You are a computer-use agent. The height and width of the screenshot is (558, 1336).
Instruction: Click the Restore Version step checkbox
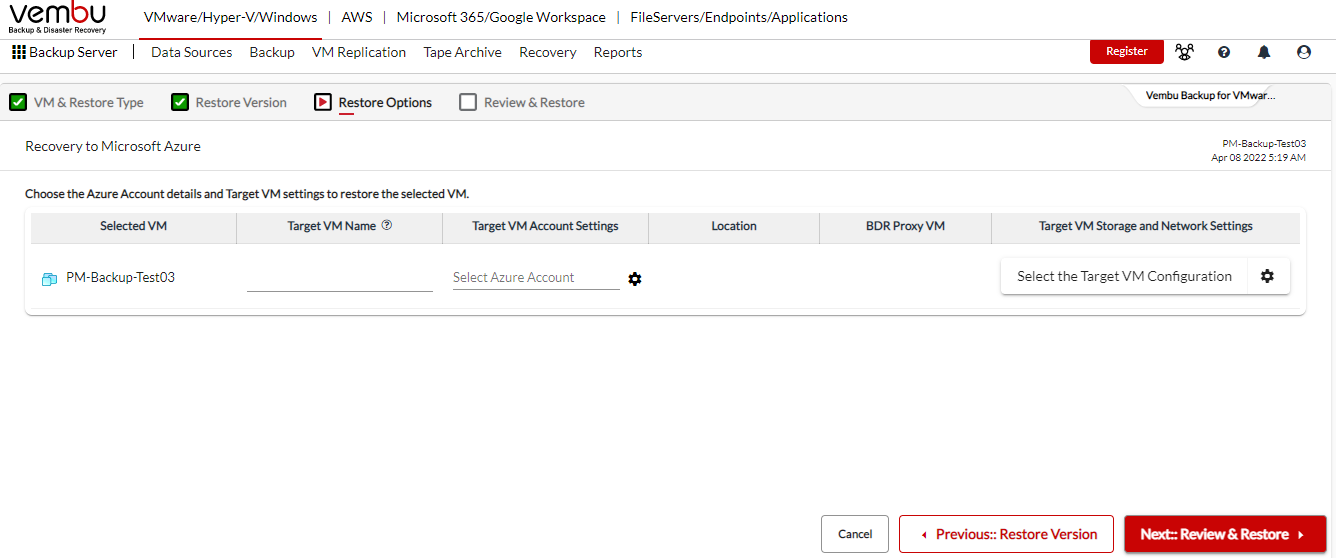(x=180, y=102)
